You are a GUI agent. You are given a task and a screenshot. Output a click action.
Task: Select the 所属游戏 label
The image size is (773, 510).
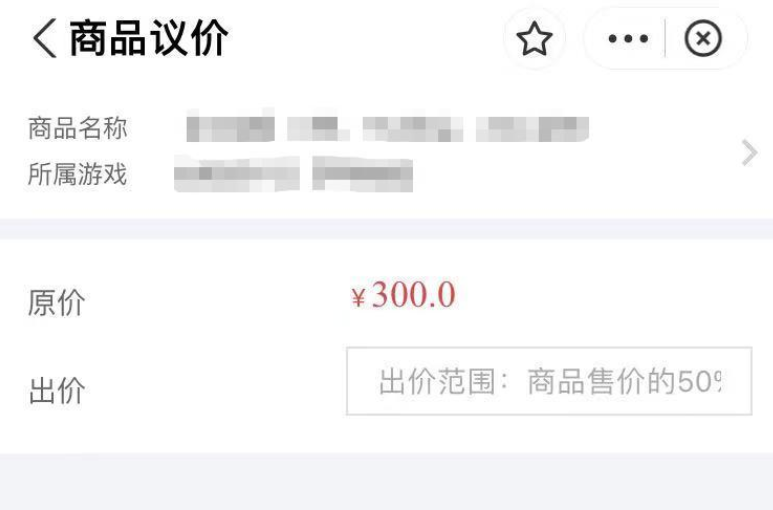coord(77,174)
